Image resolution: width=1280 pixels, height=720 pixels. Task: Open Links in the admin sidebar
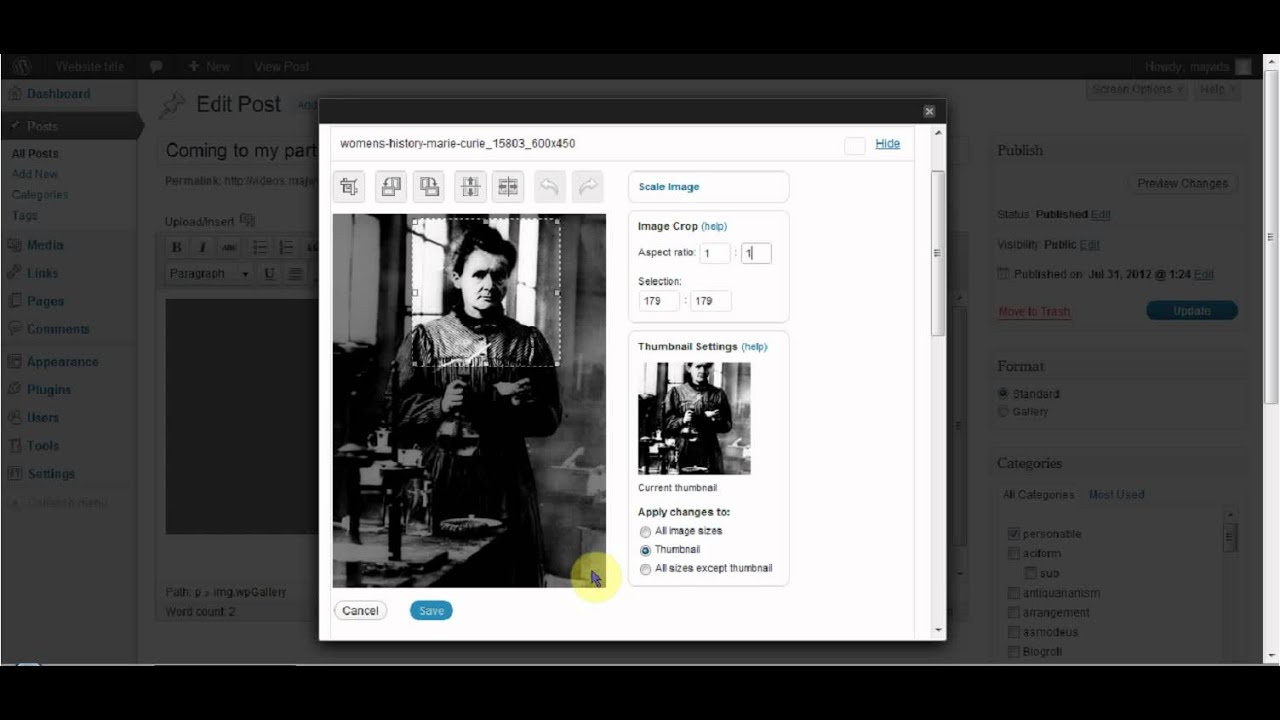coord(42,273)
